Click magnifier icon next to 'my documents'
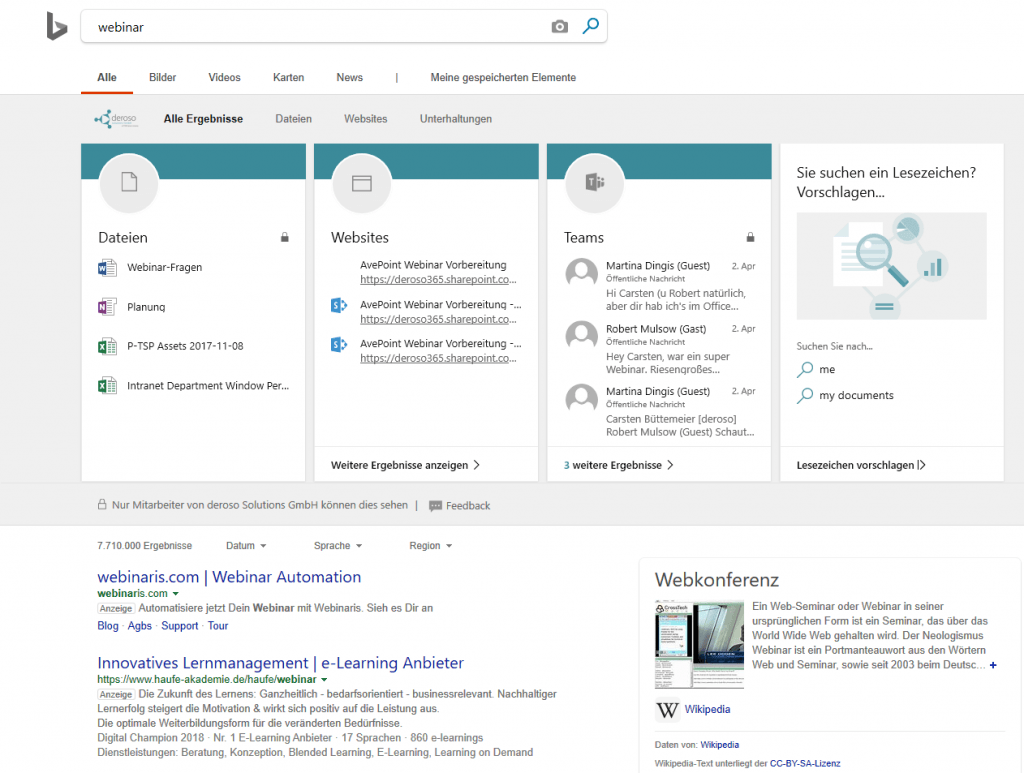This screenshot has height=773, width=1024. point(805,396)
